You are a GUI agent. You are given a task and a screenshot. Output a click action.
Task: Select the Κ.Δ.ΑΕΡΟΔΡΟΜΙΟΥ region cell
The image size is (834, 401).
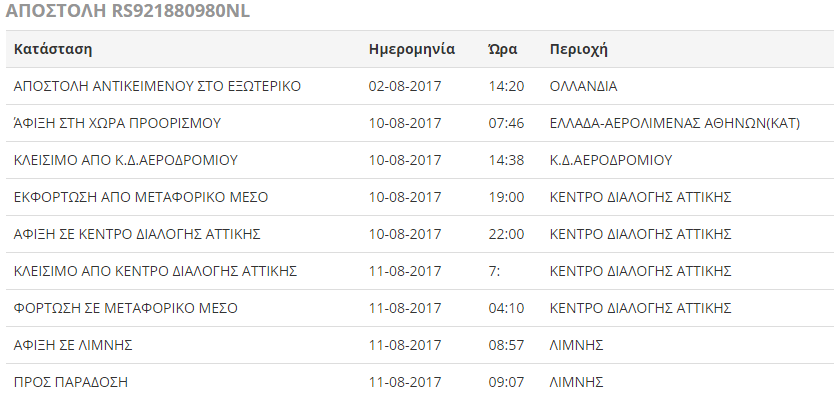[x=611, y=160]
